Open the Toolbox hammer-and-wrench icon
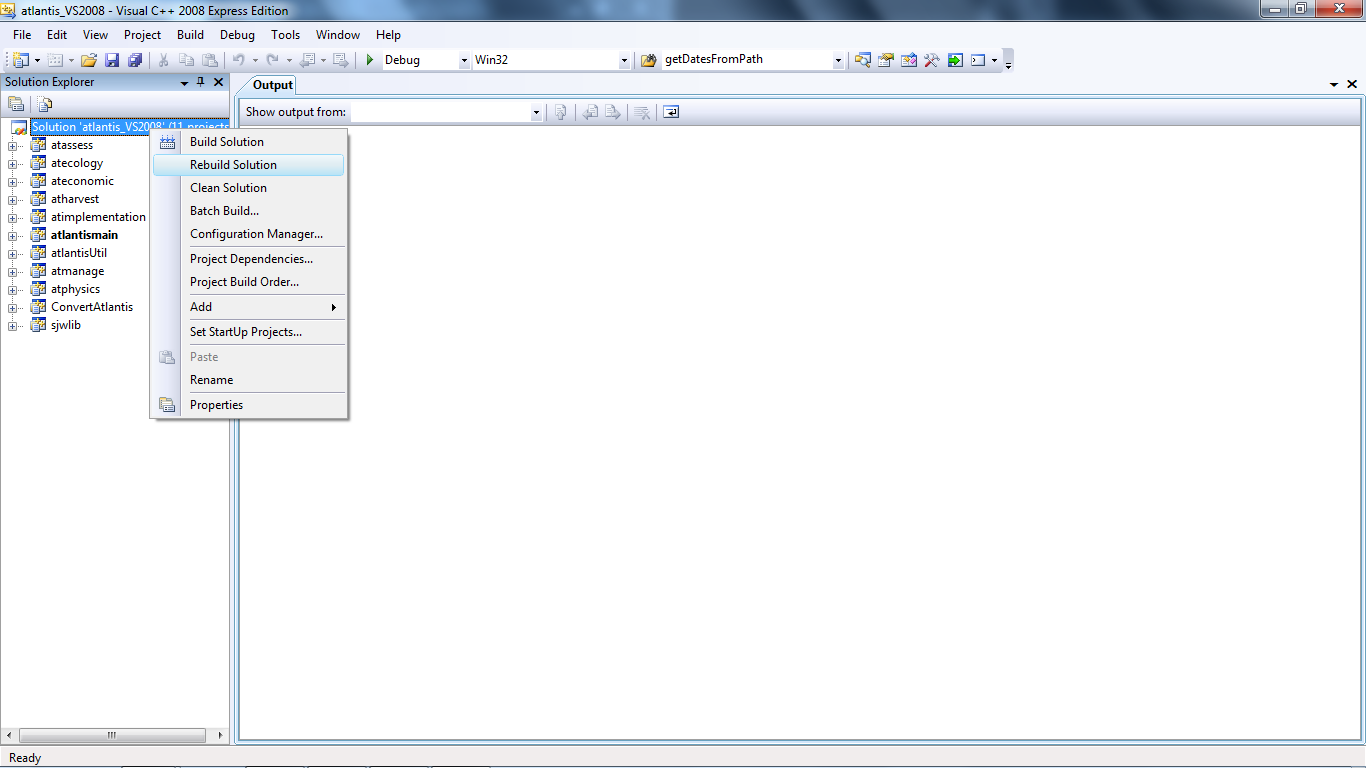The width and height of the screenshot is (1366, 768). pos(931,60)
